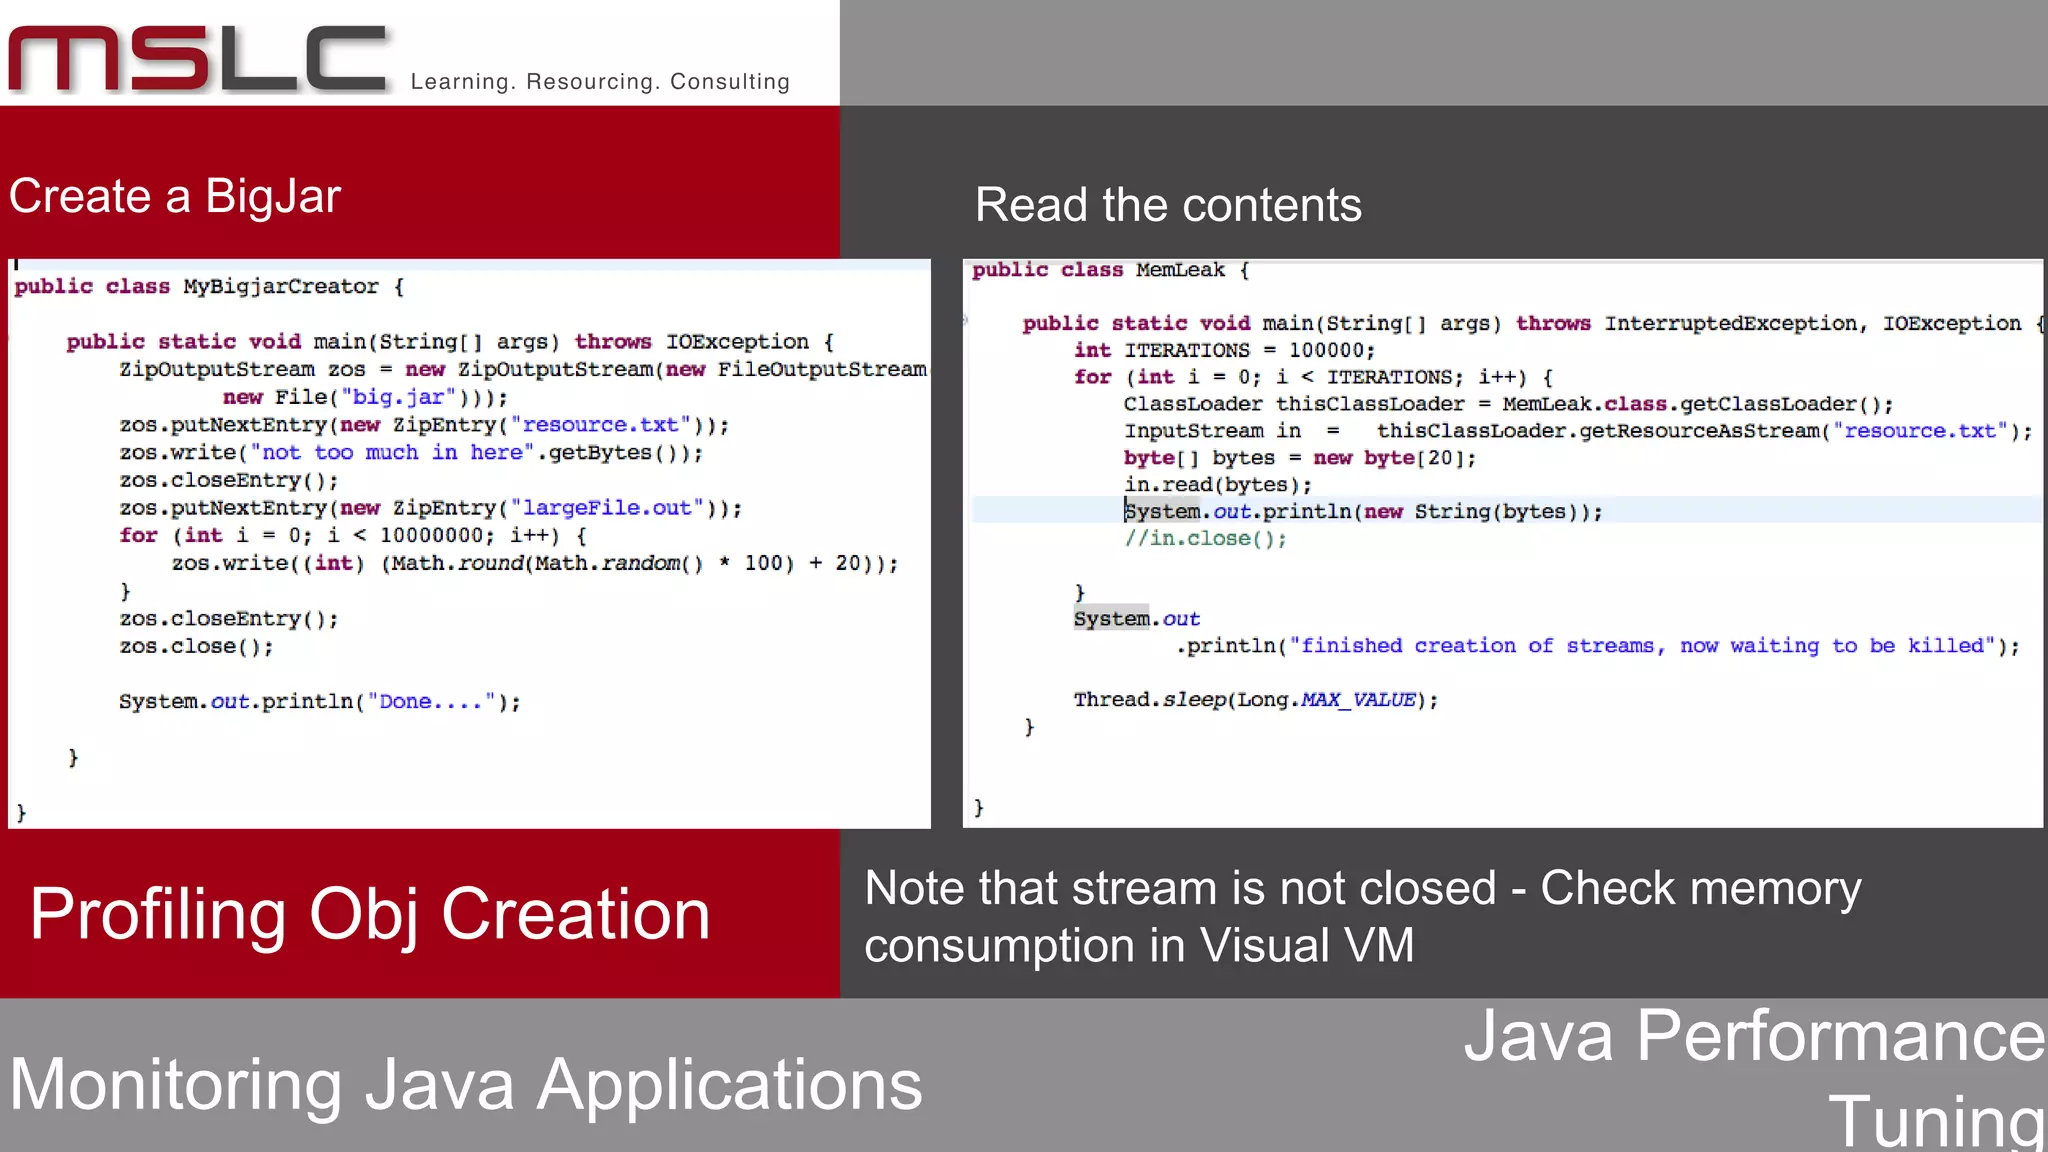Click the MyBigjarCreator main method signature
The image size is (2048, 1152).
(450, 342)
